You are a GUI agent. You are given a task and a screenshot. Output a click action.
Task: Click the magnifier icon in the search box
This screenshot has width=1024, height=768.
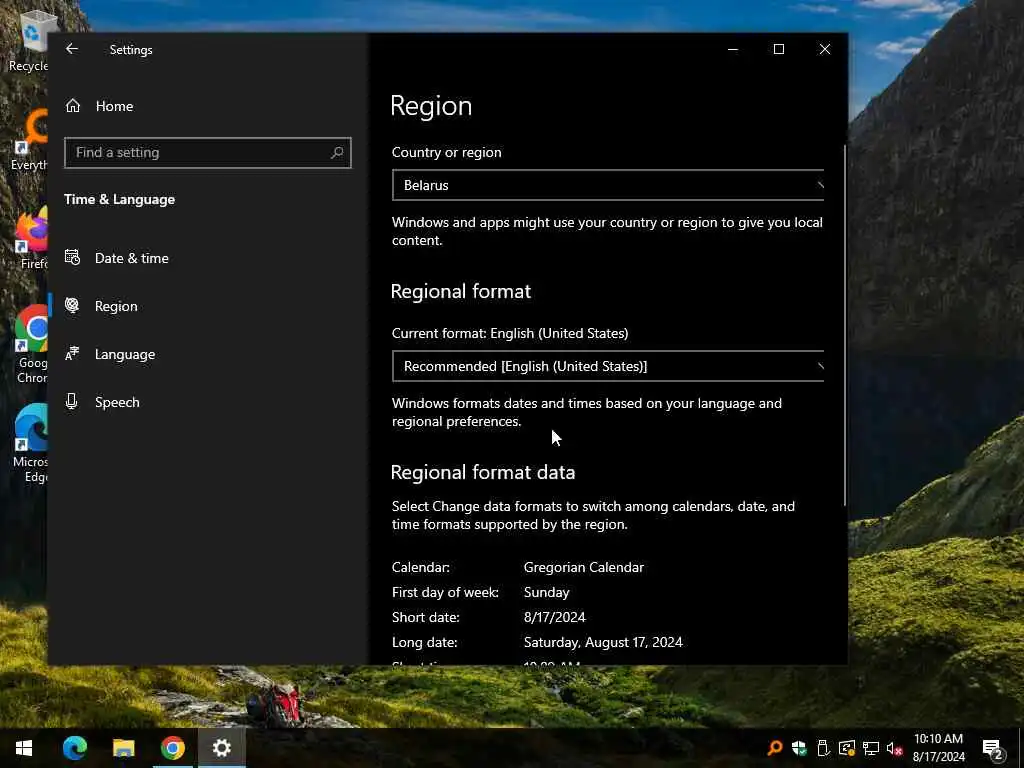[x=337, y=153]
